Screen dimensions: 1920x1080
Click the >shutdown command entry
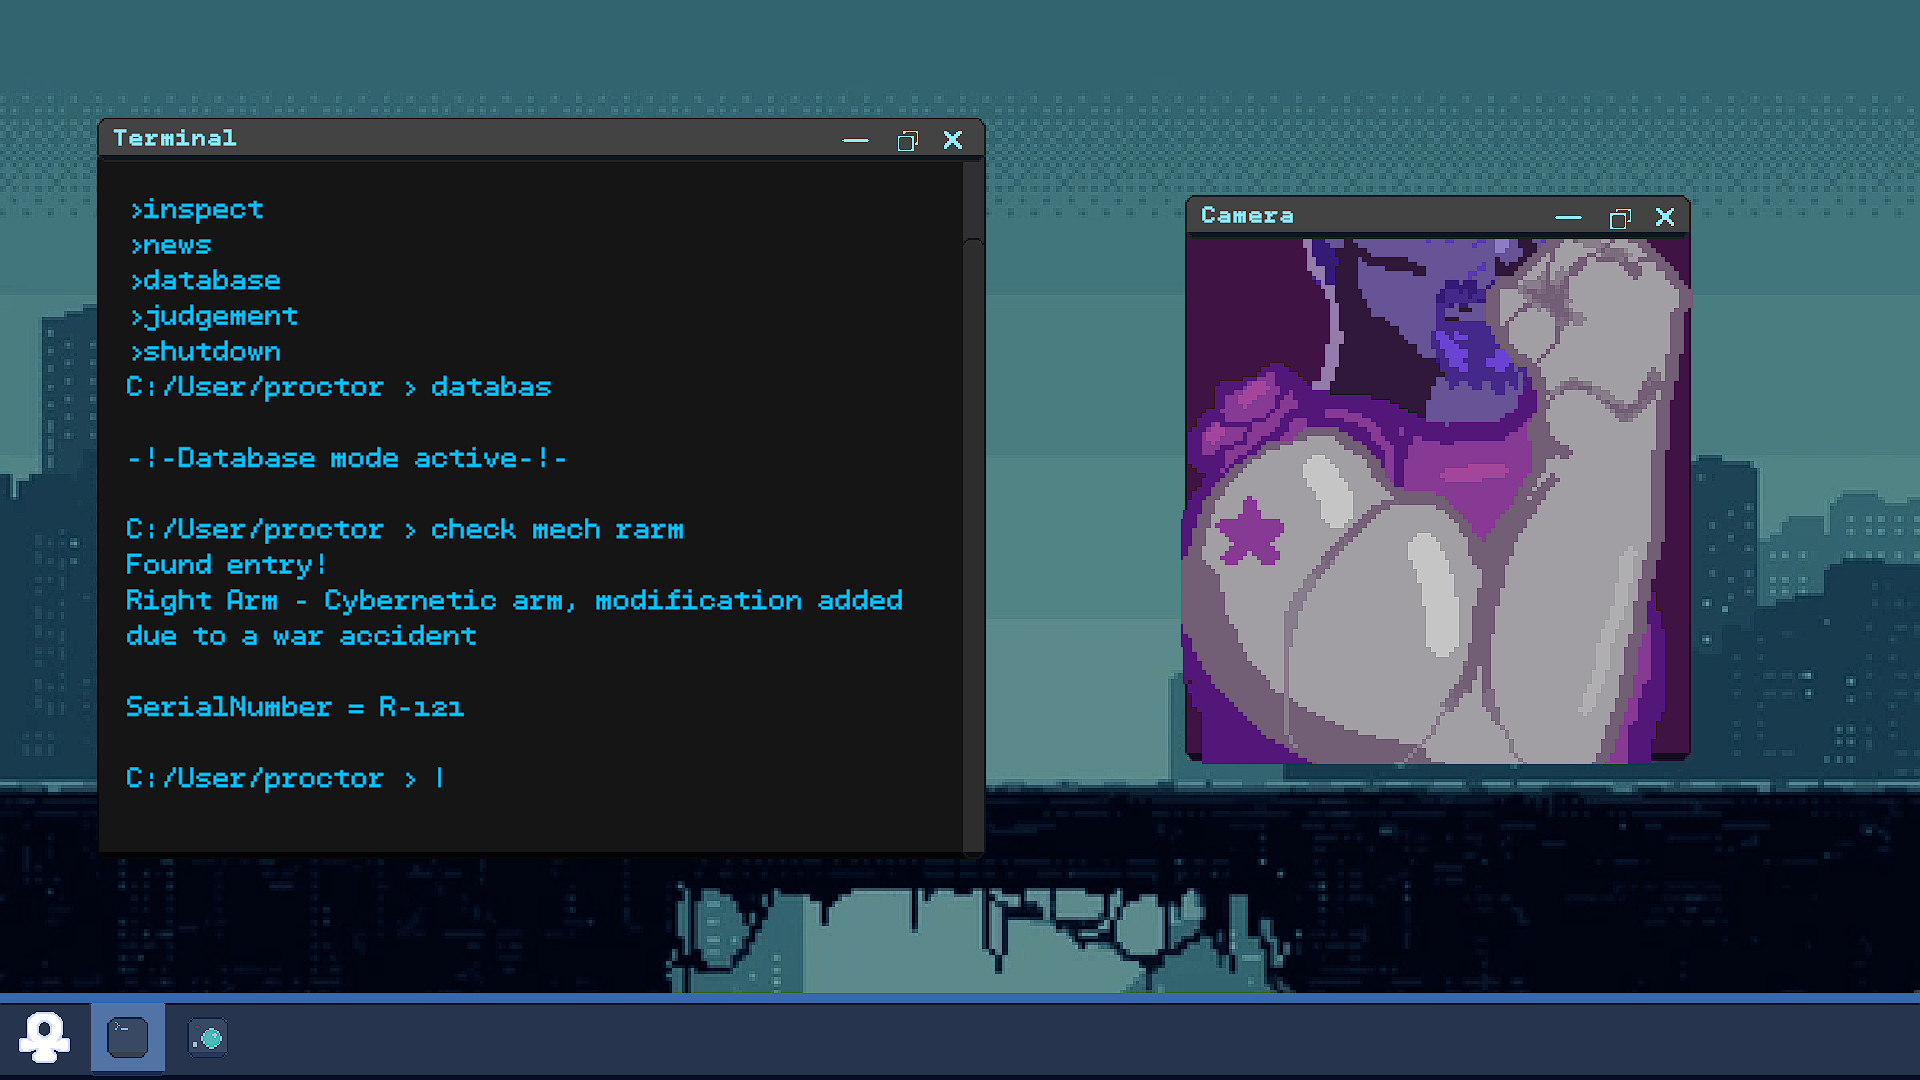tap(205, 352)
